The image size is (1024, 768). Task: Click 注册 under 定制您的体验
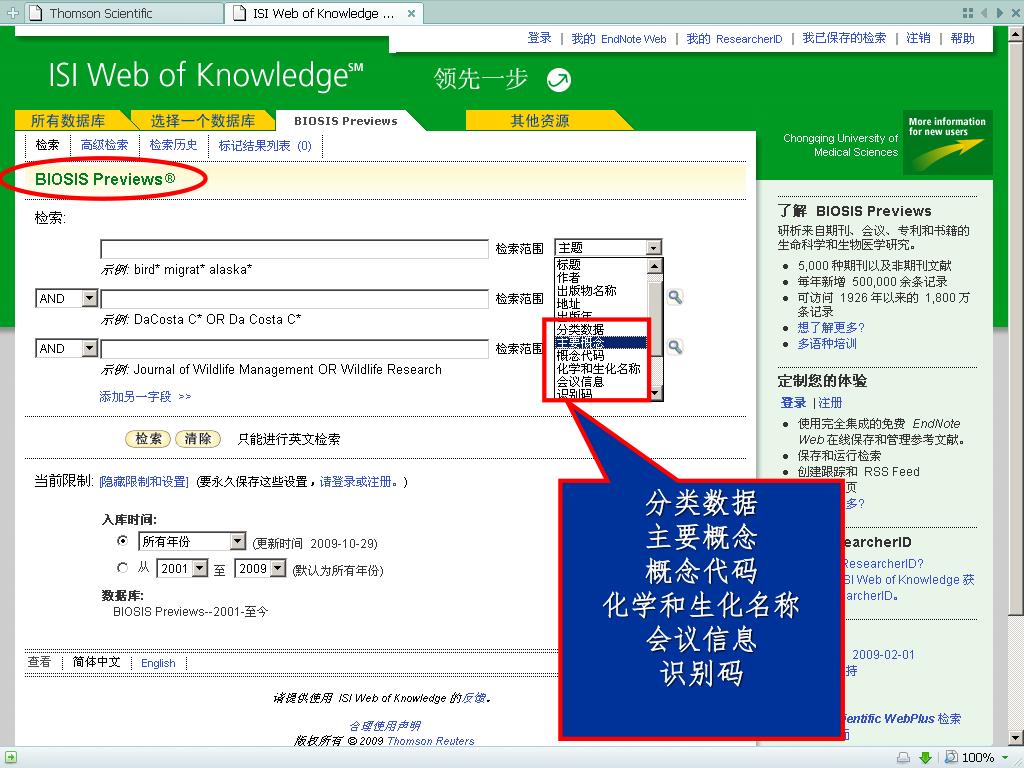pos(830,402)
